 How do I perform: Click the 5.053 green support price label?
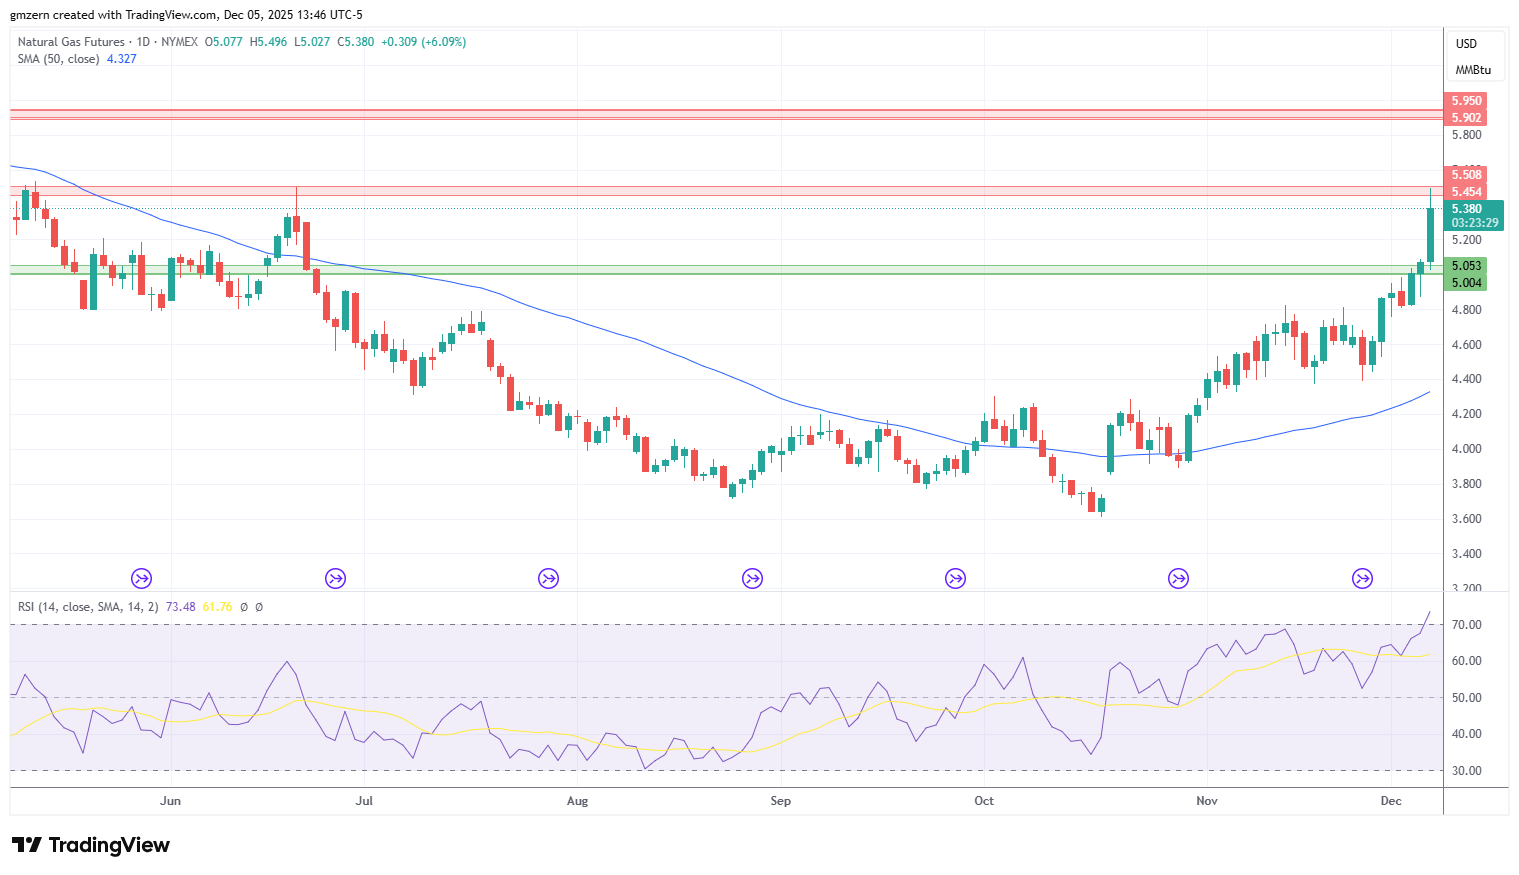click(x=1466, y=266)
